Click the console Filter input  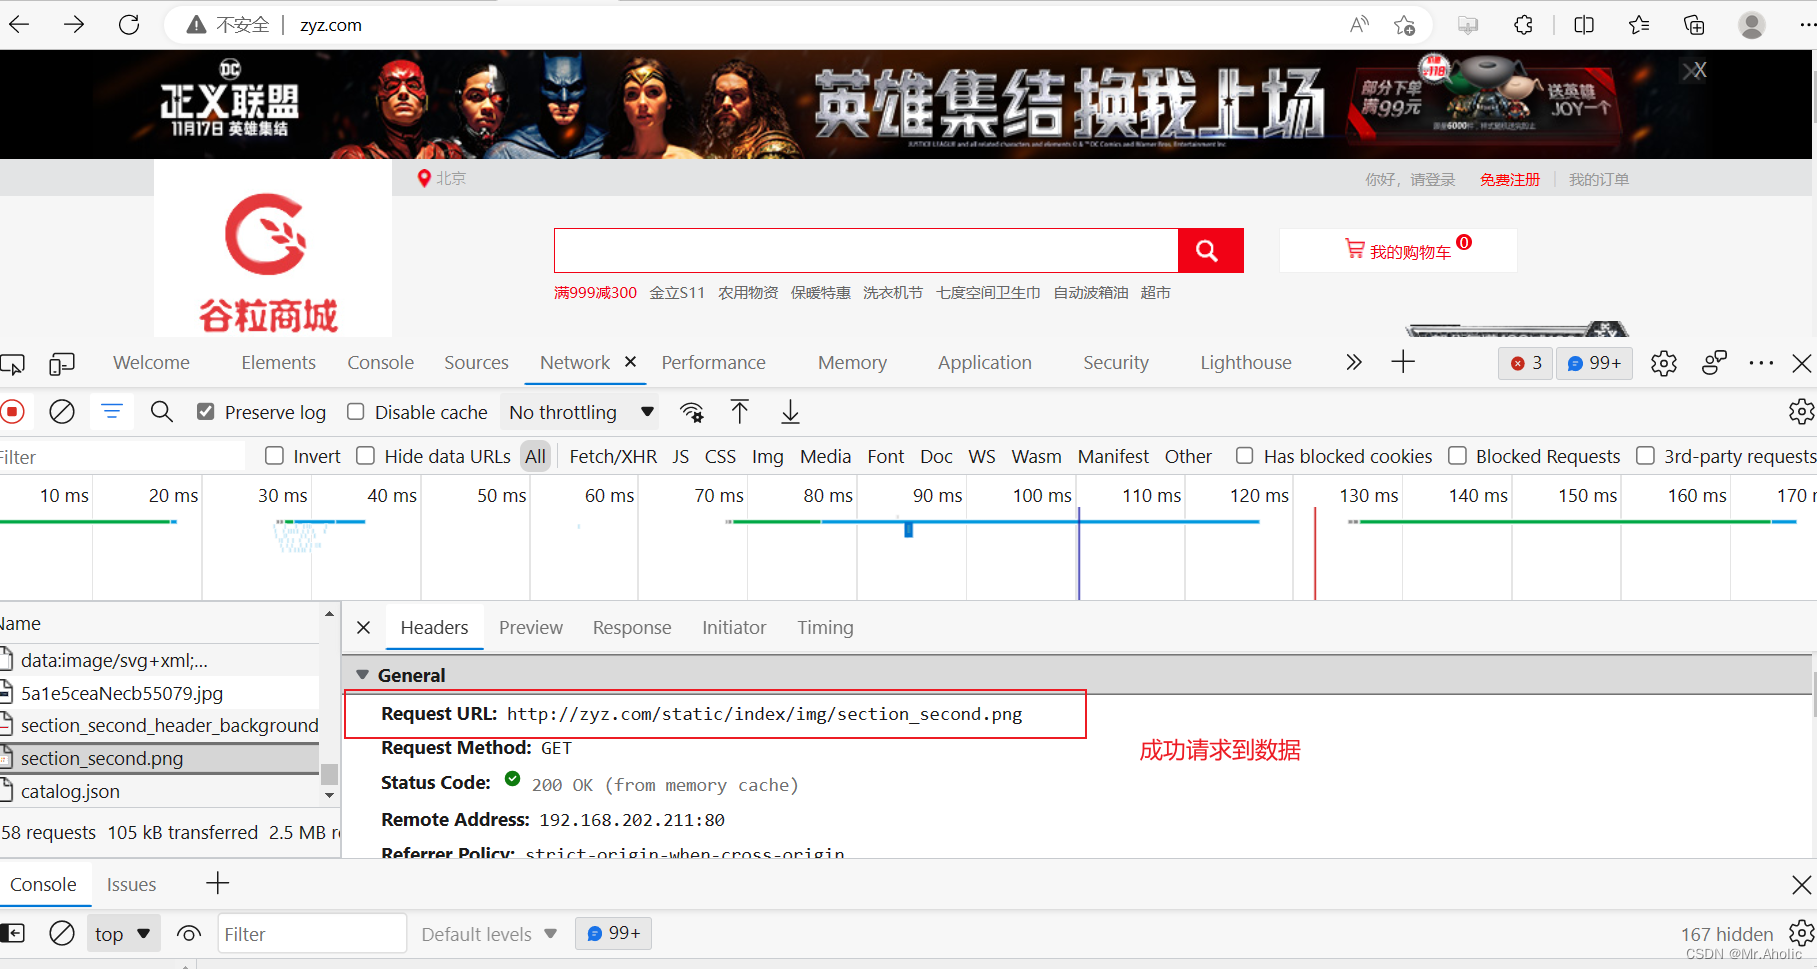point(312,934)
